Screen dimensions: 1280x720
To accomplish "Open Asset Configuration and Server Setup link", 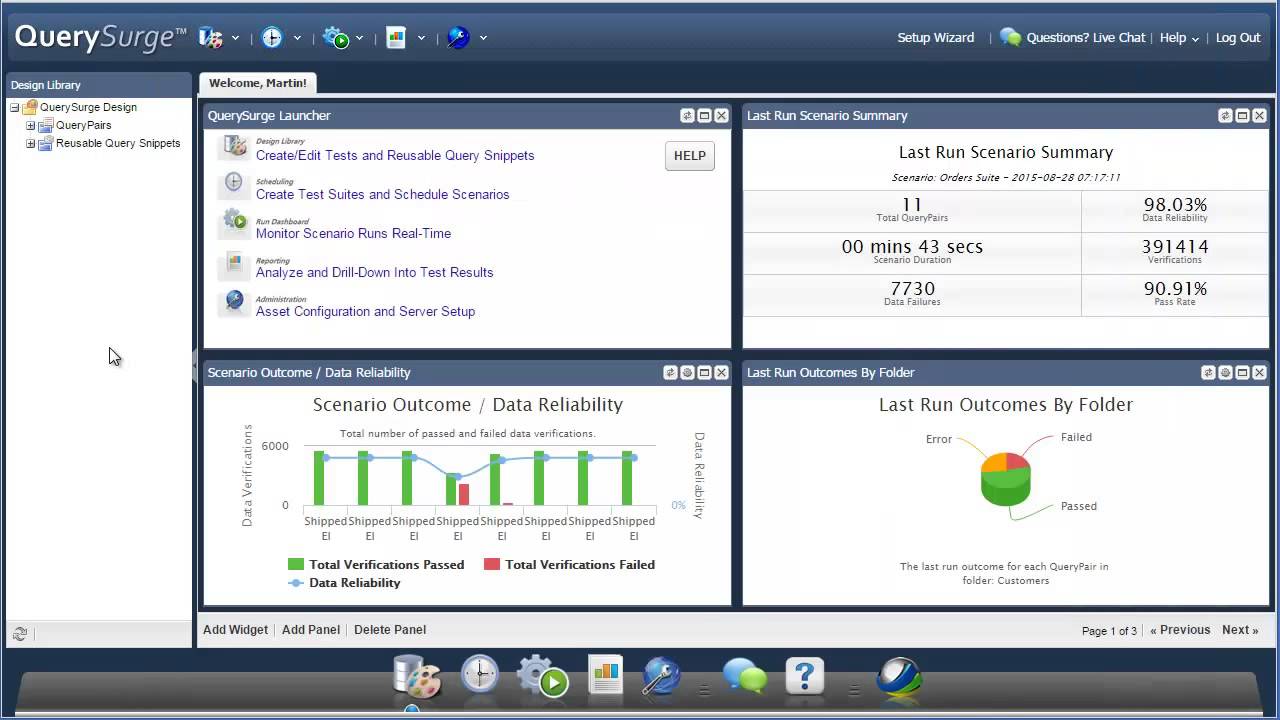I will [x=365, y=311].
